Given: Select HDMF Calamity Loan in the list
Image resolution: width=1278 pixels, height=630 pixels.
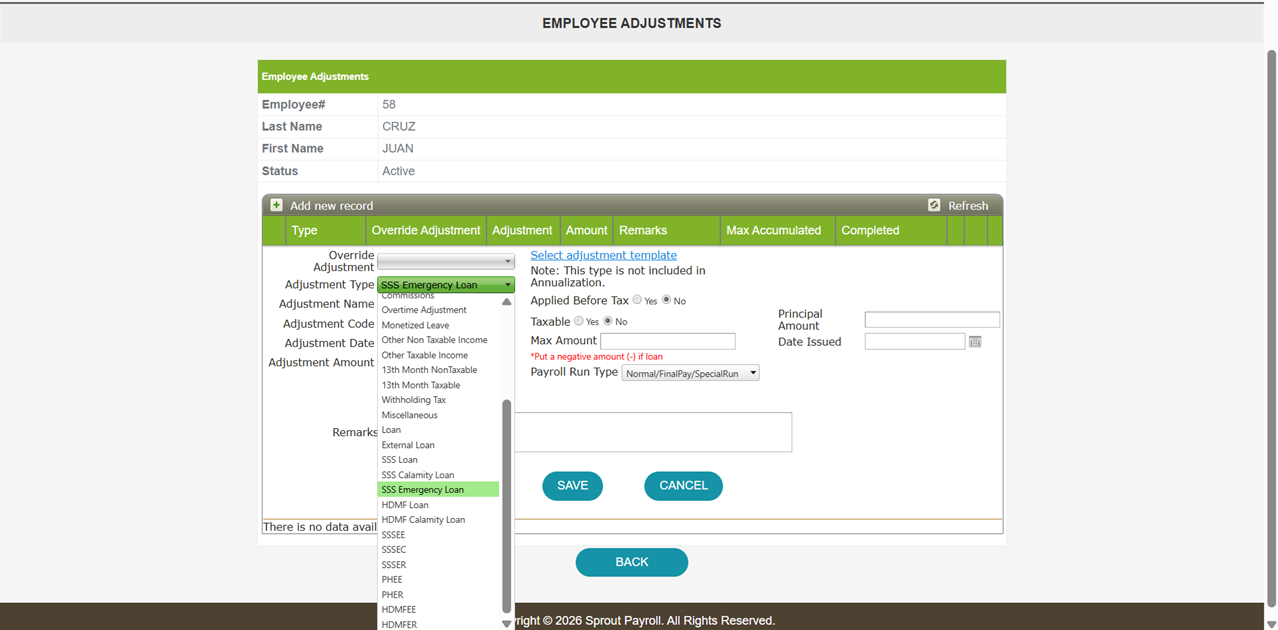Looking at the screenshot, I should [438, 520].
